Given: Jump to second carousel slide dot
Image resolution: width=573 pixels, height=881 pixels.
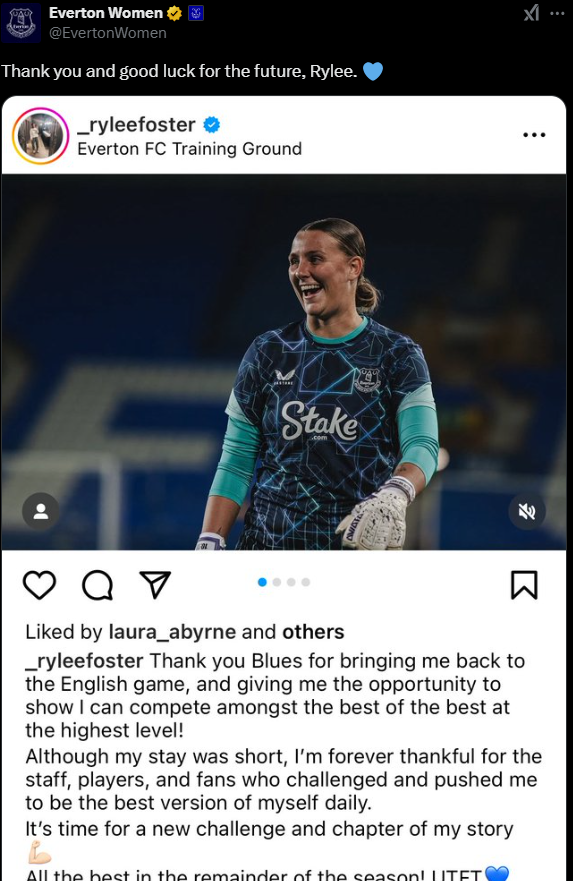Looking at the screenshot, I should pyautogui.click(x=277, y=582).
